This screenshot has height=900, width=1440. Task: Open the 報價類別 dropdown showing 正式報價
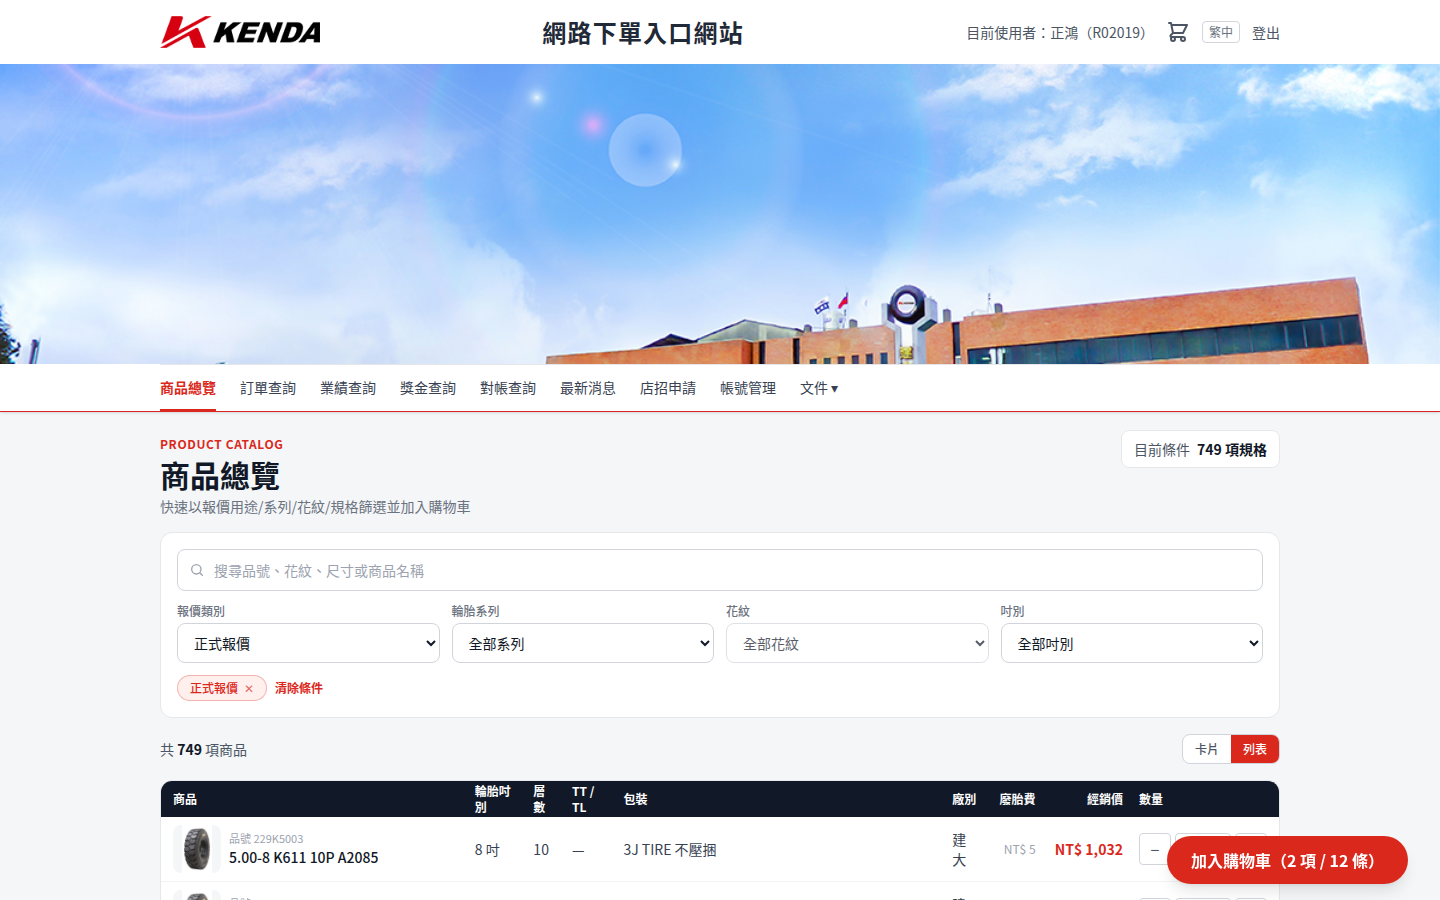click(x=308, y=643)
